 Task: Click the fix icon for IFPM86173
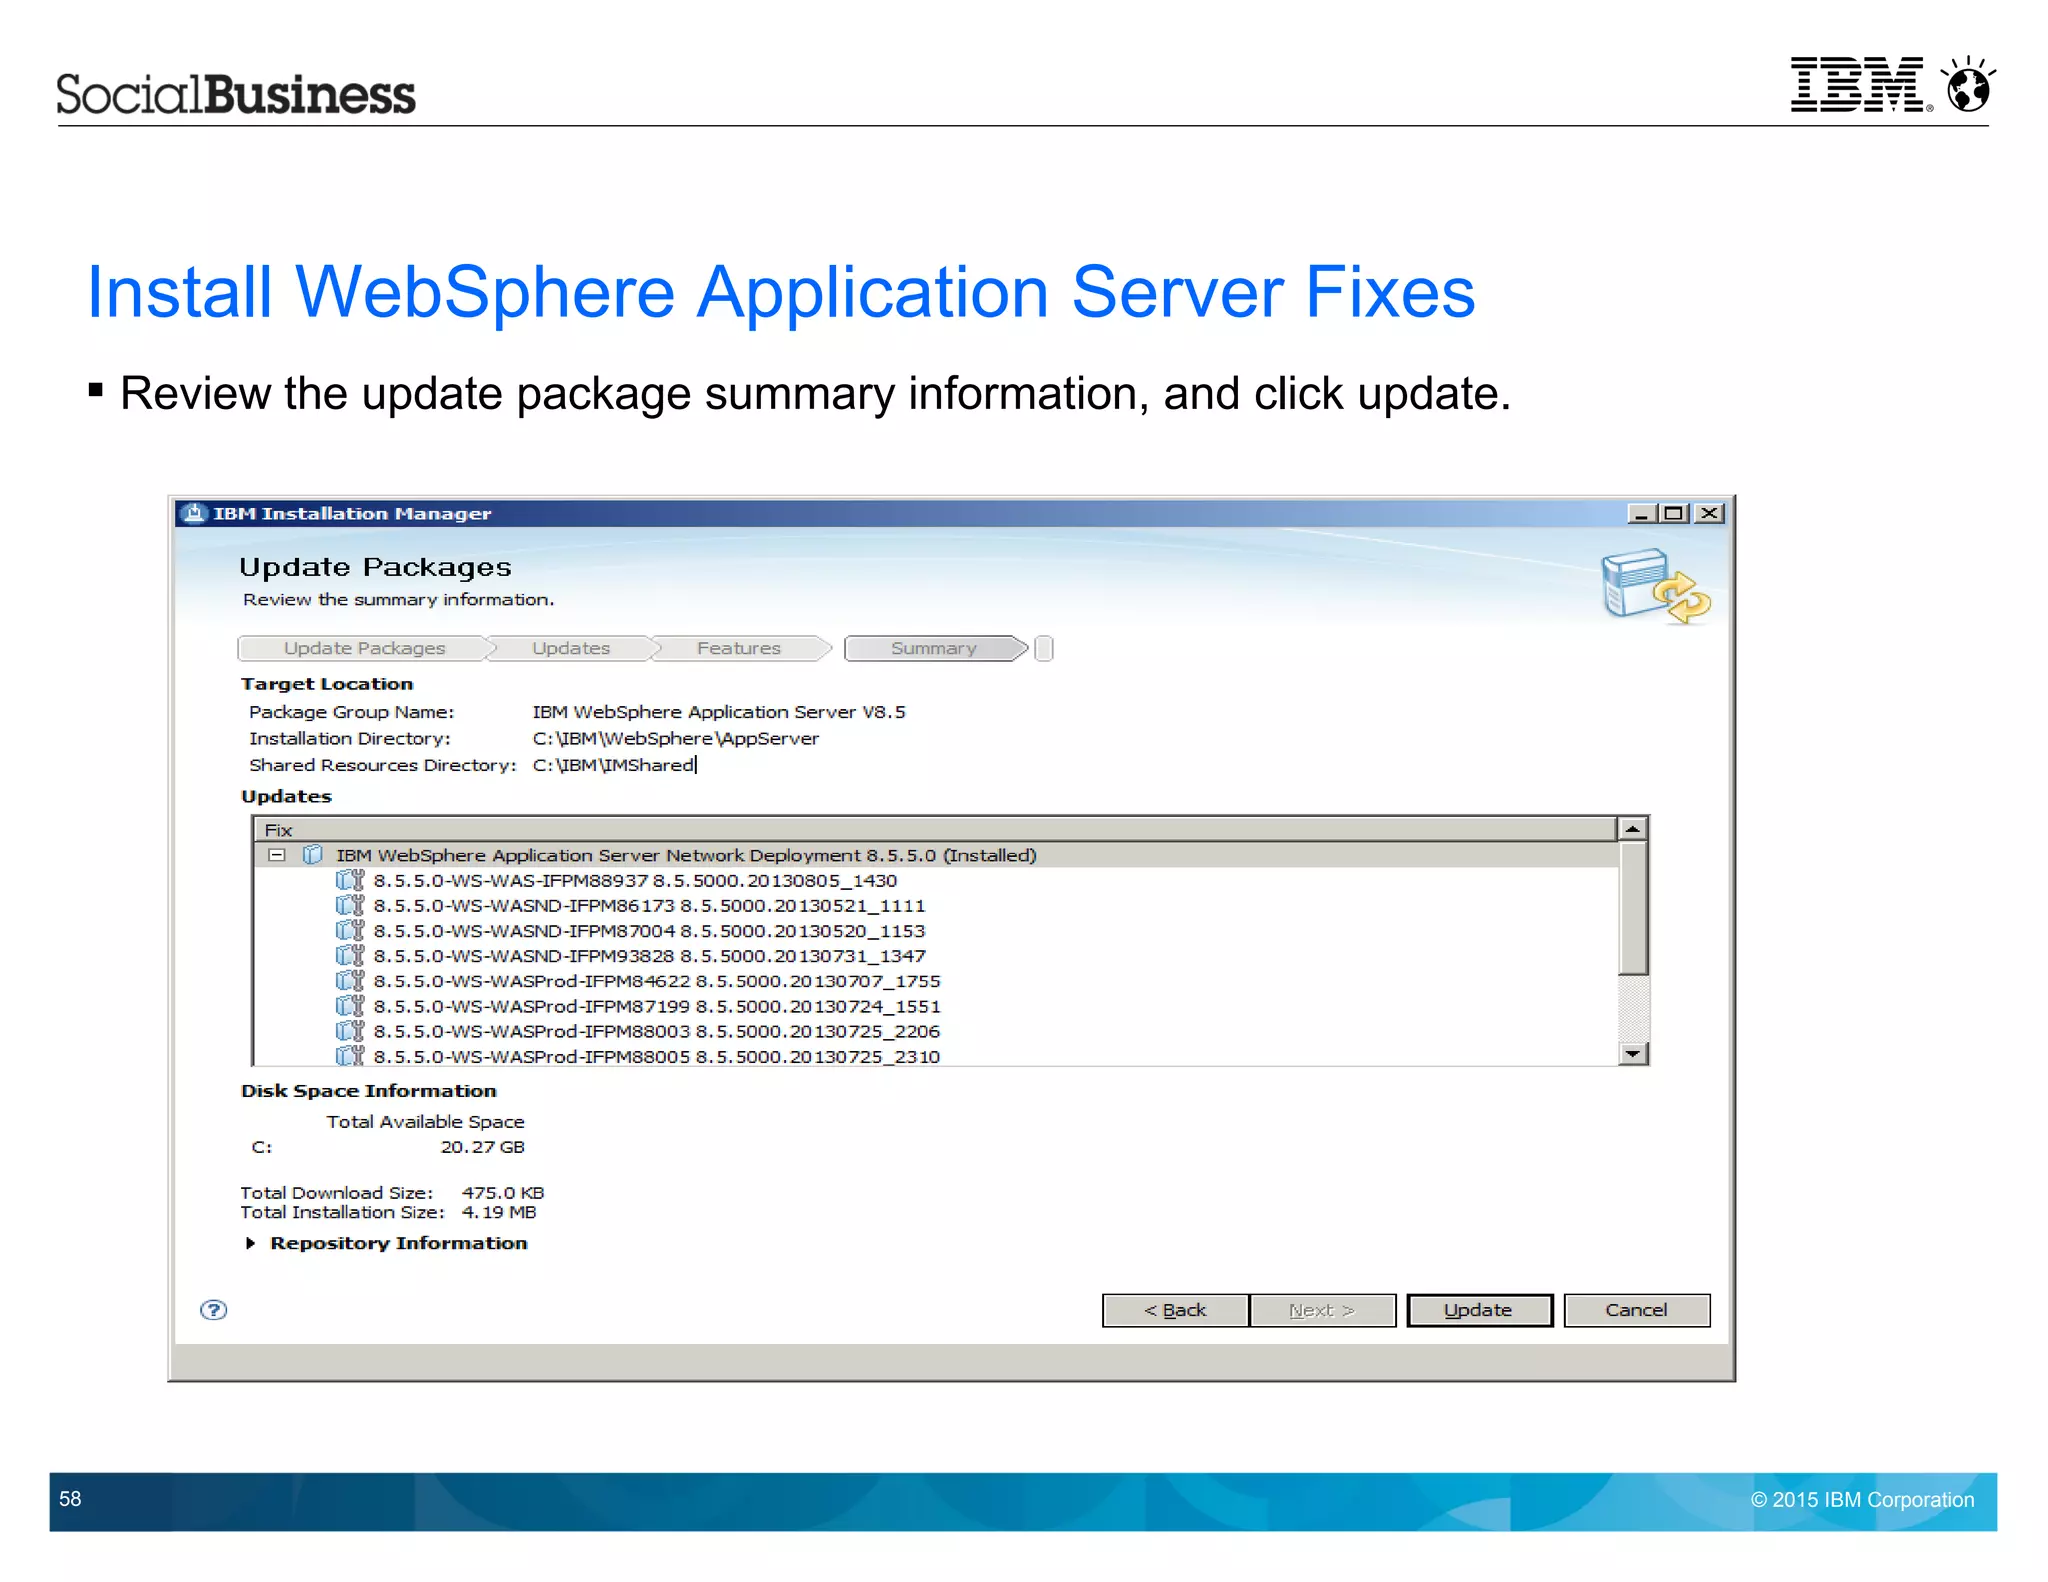pos(349,905)
